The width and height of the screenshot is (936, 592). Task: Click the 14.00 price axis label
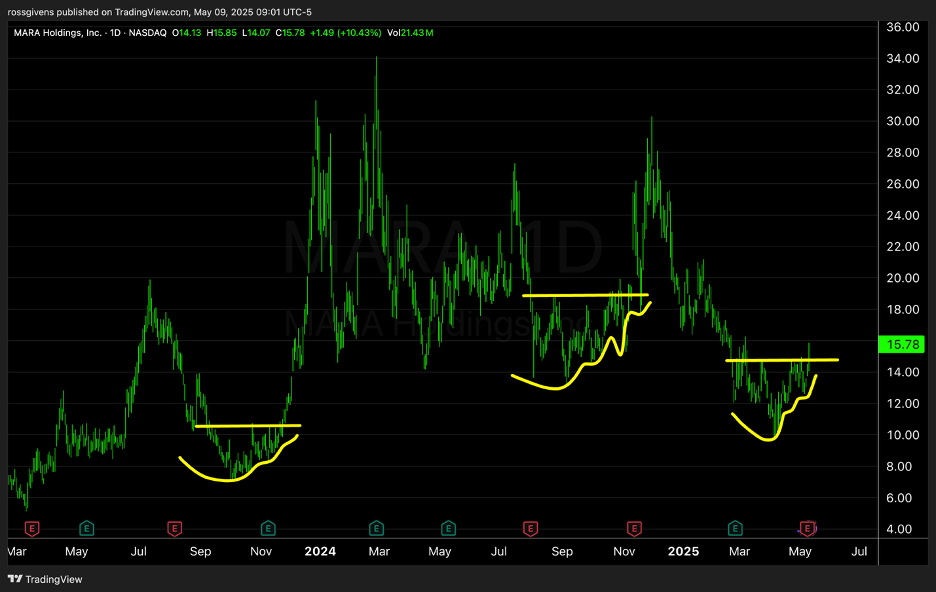pos(903,372)
